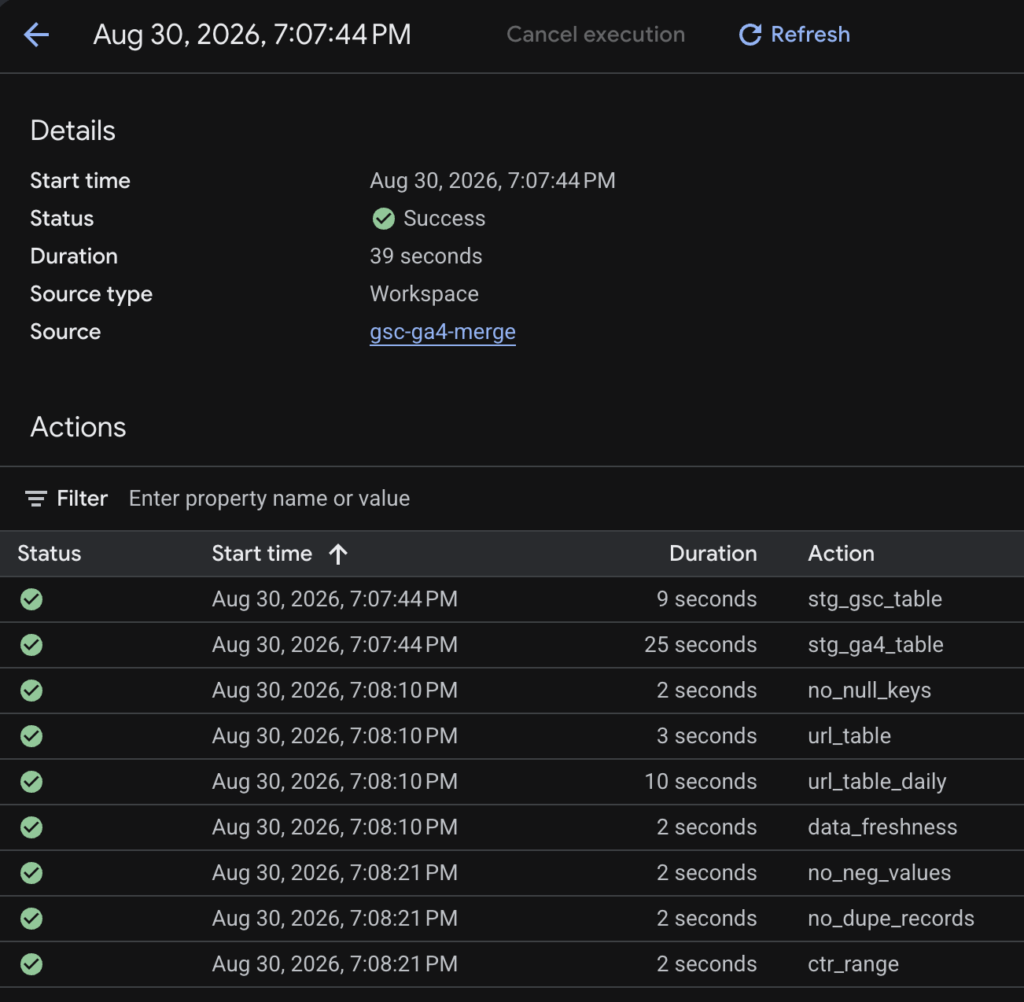The image size is (1024, 1002).
Task: Click the success status icon for no_dupe_records
Action: (31, 918)
